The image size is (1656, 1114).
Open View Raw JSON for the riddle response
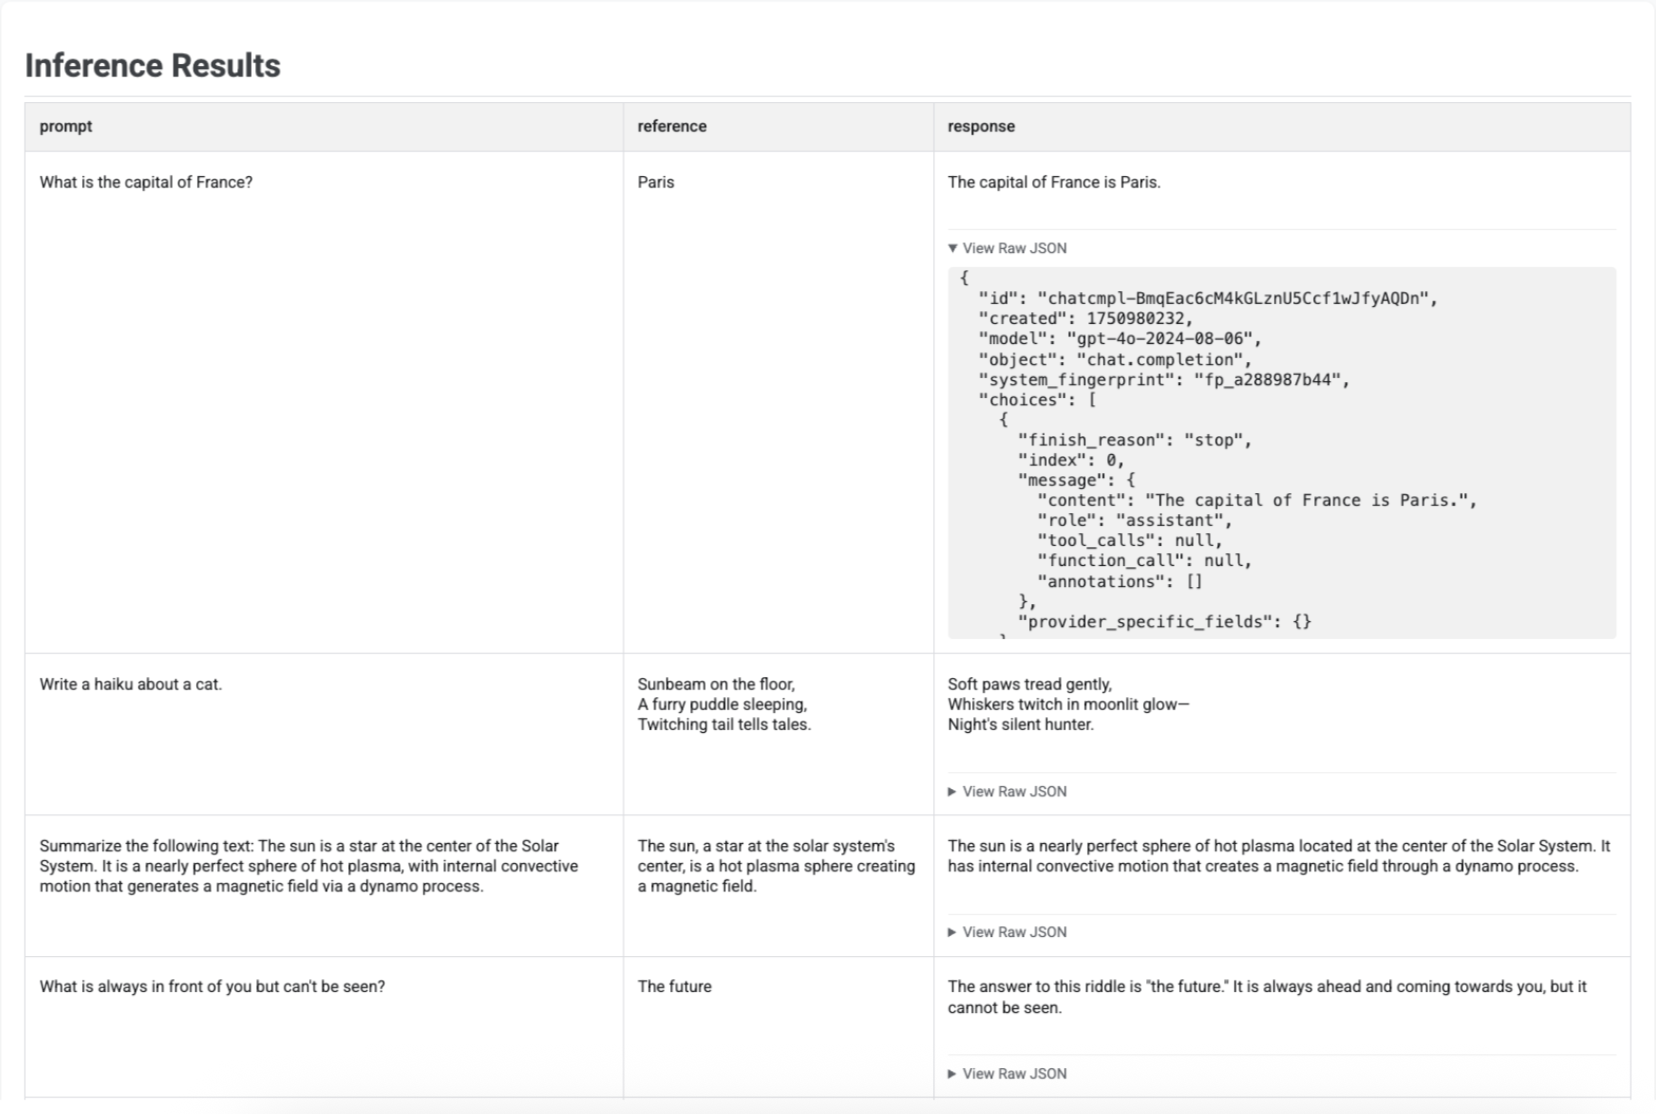point(1007,1073)
